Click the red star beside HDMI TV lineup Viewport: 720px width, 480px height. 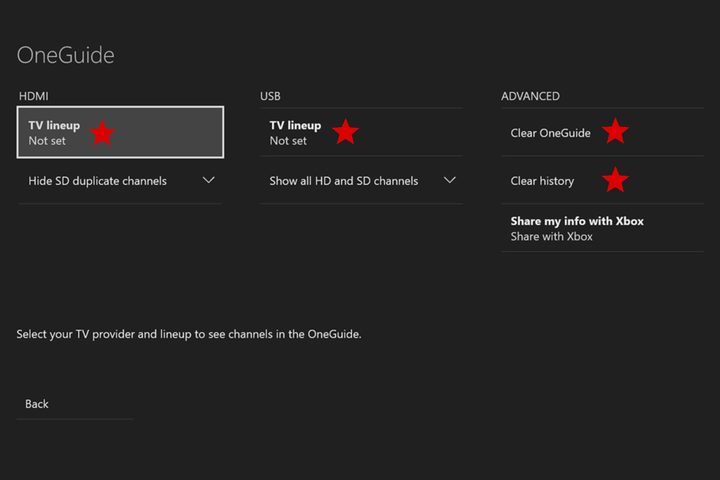coord(102,132)
